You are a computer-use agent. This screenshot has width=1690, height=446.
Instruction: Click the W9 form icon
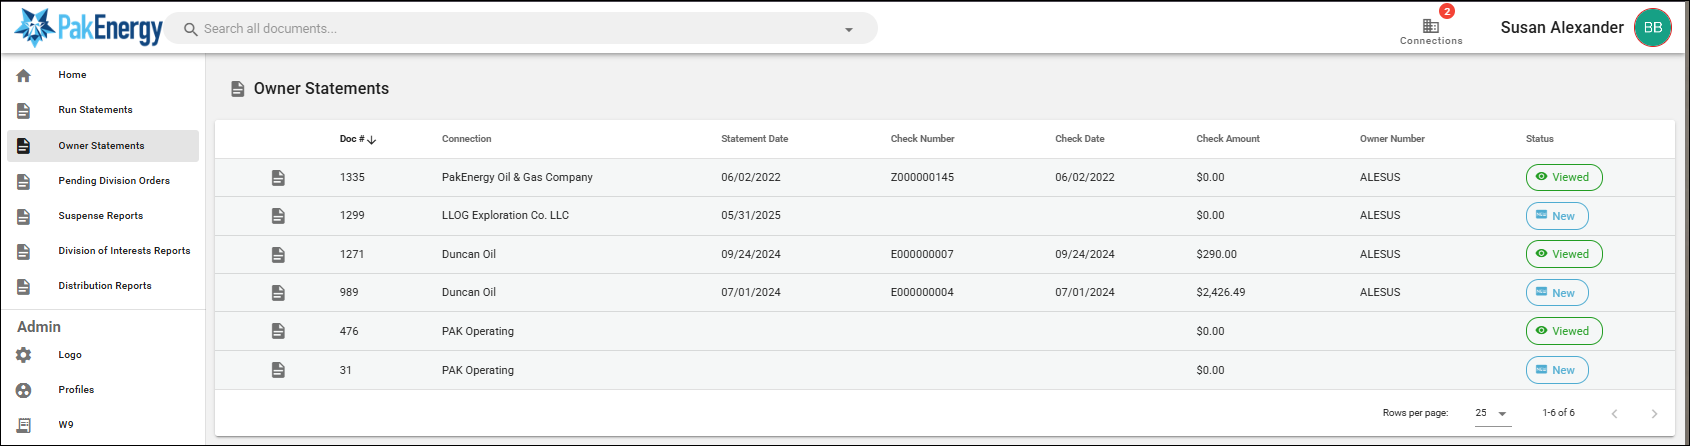(24, 425)
